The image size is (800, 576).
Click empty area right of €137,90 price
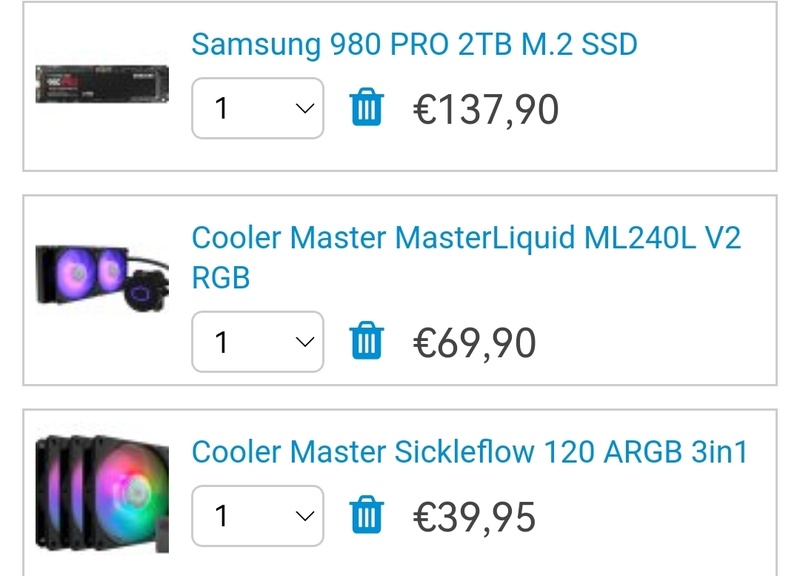pyautogui.click(x=670, y=108)
